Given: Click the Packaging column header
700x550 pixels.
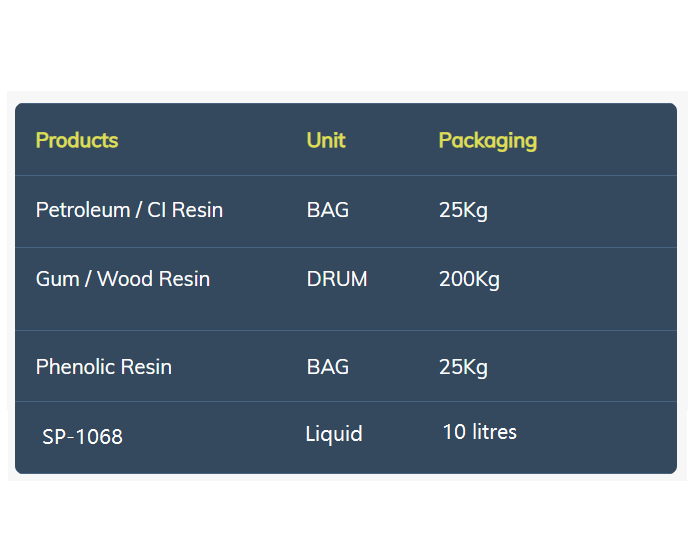Looking at the screenshot, I should [x=488, y=141].
